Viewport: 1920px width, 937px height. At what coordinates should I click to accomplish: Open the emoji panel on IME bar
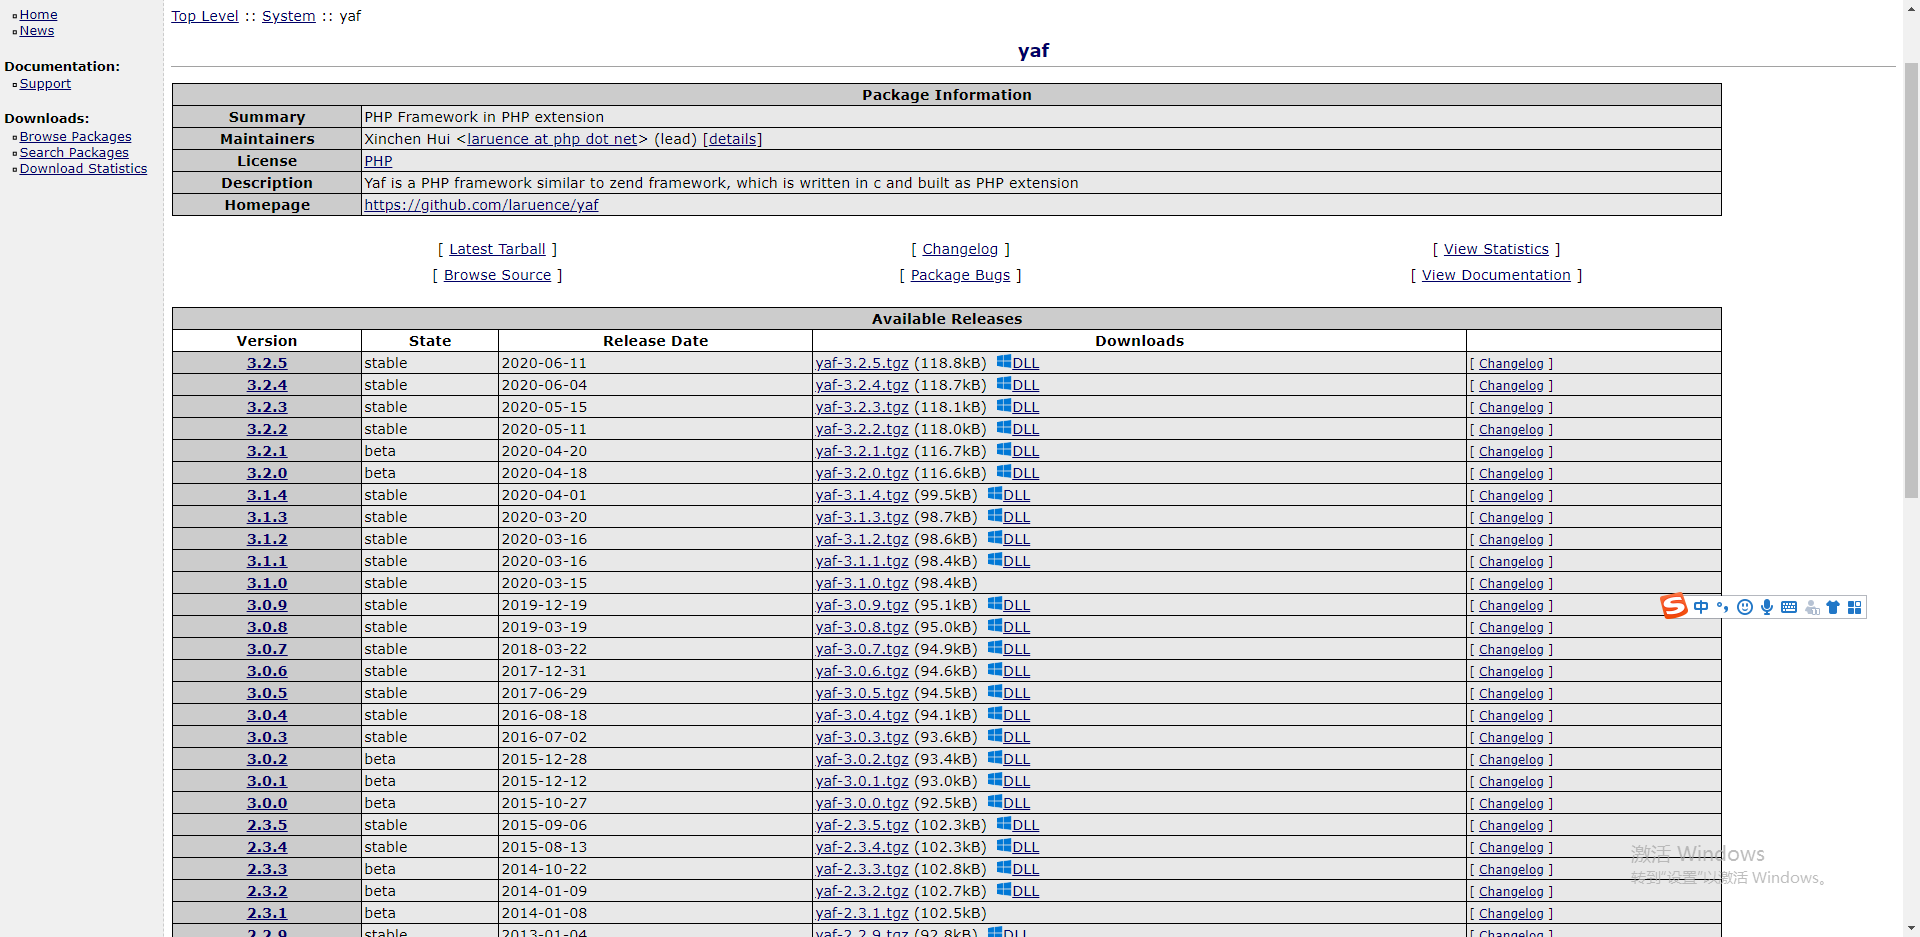[x=1745, y=607]
